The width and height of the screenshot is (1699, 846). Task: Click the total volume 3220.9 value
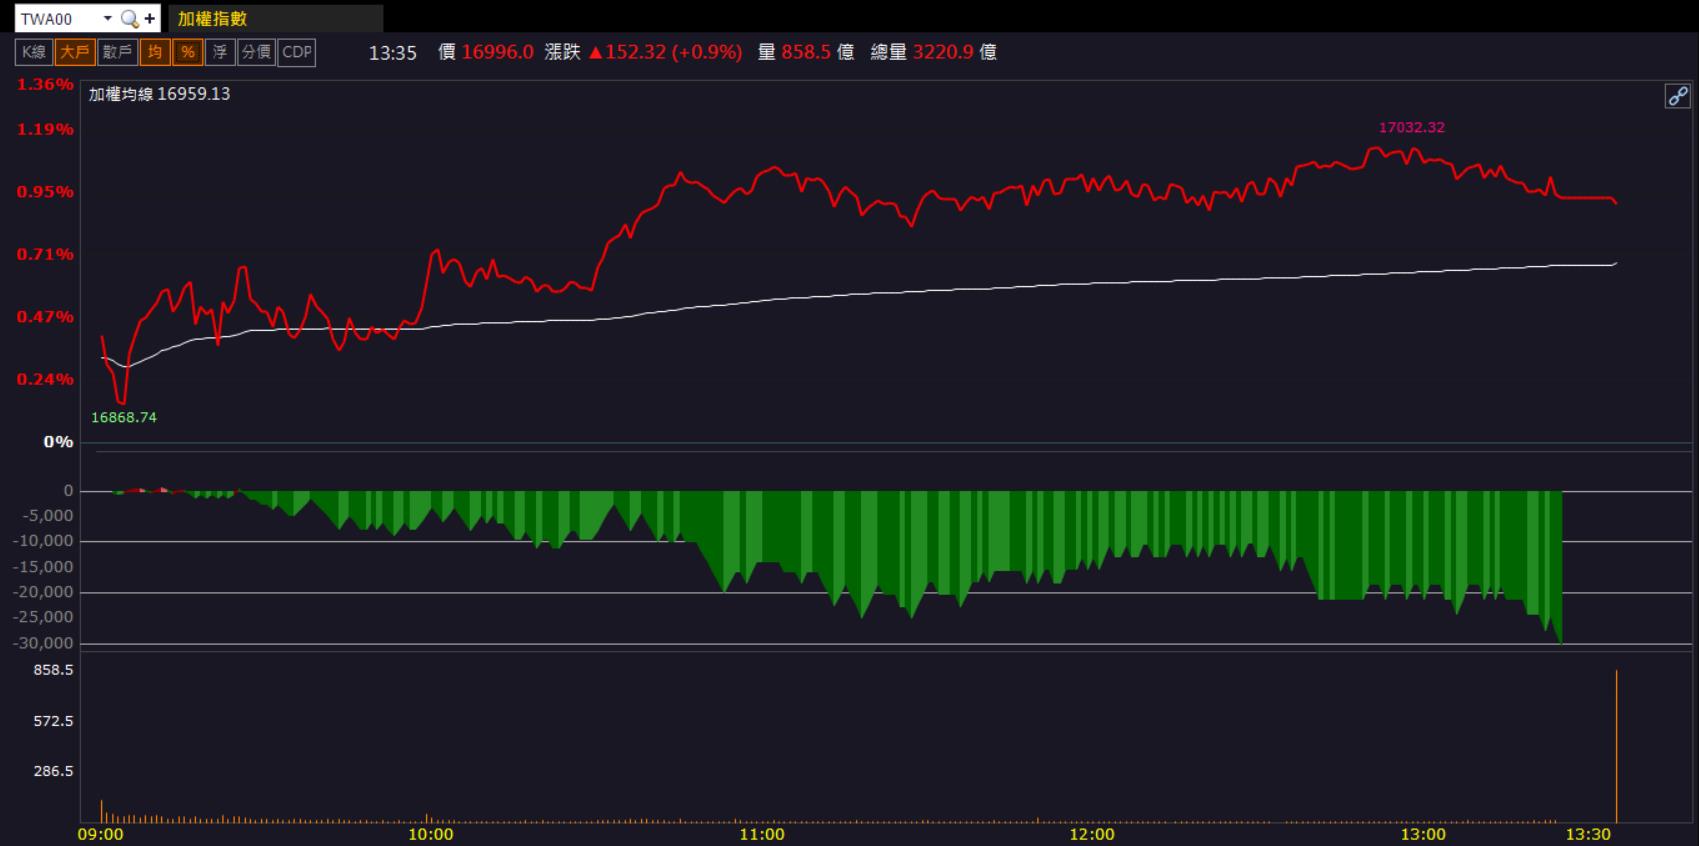[x=943, y=52]
